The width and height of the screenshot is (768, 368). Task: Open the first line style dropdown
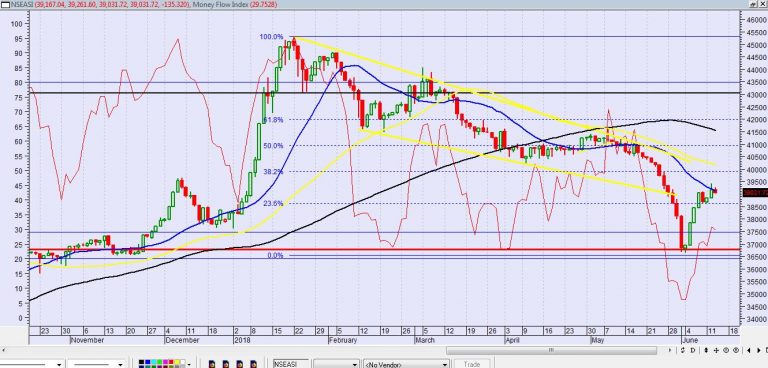click(59, 365)
